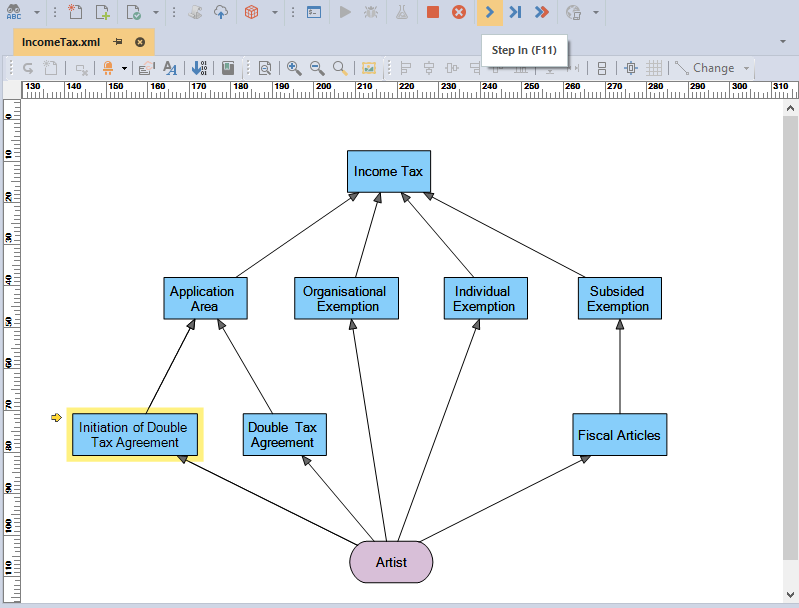Select the Organisational Exemption node
The image size is (799, 608).
[347, 299]
